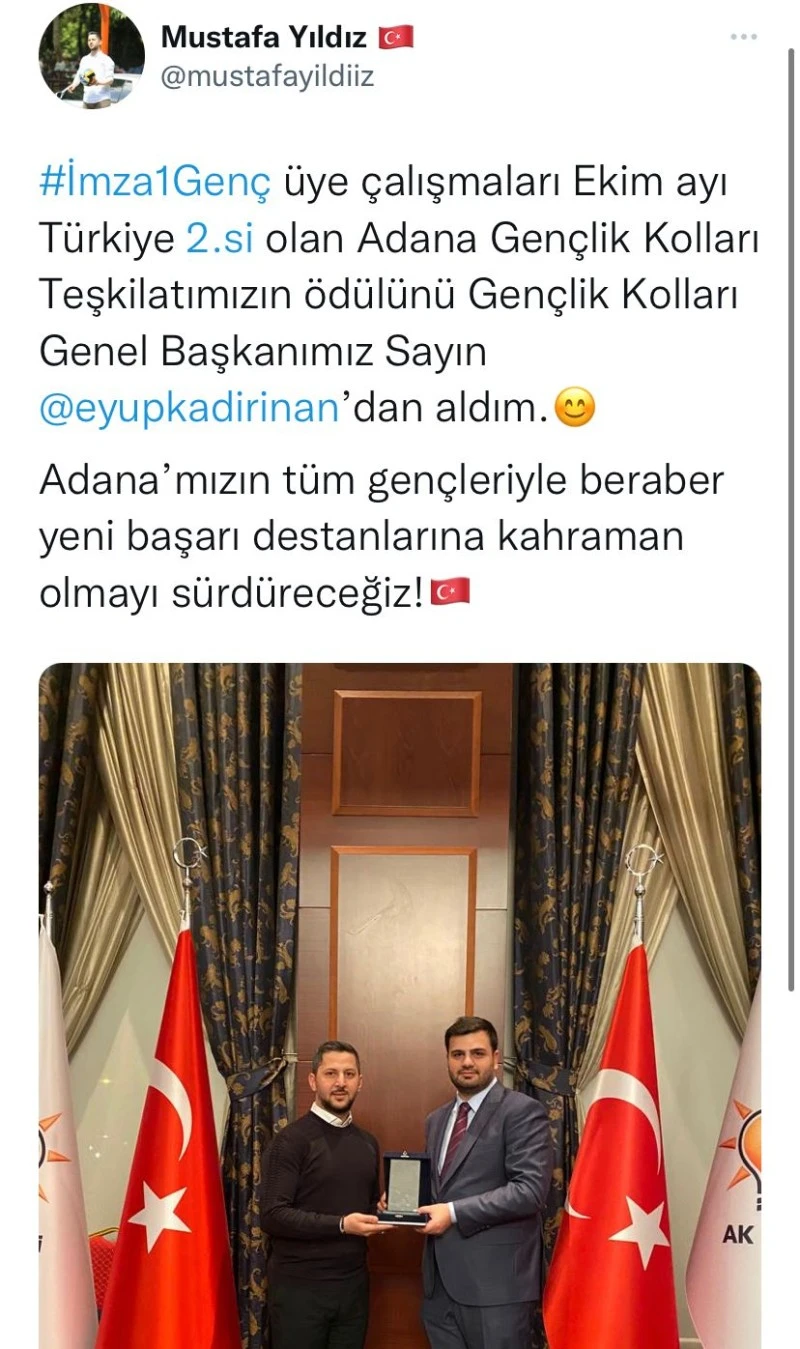Click the man in the gray suit
Image resolution: width=800 pixels, height=1349 pixels.
[485, 1185]
